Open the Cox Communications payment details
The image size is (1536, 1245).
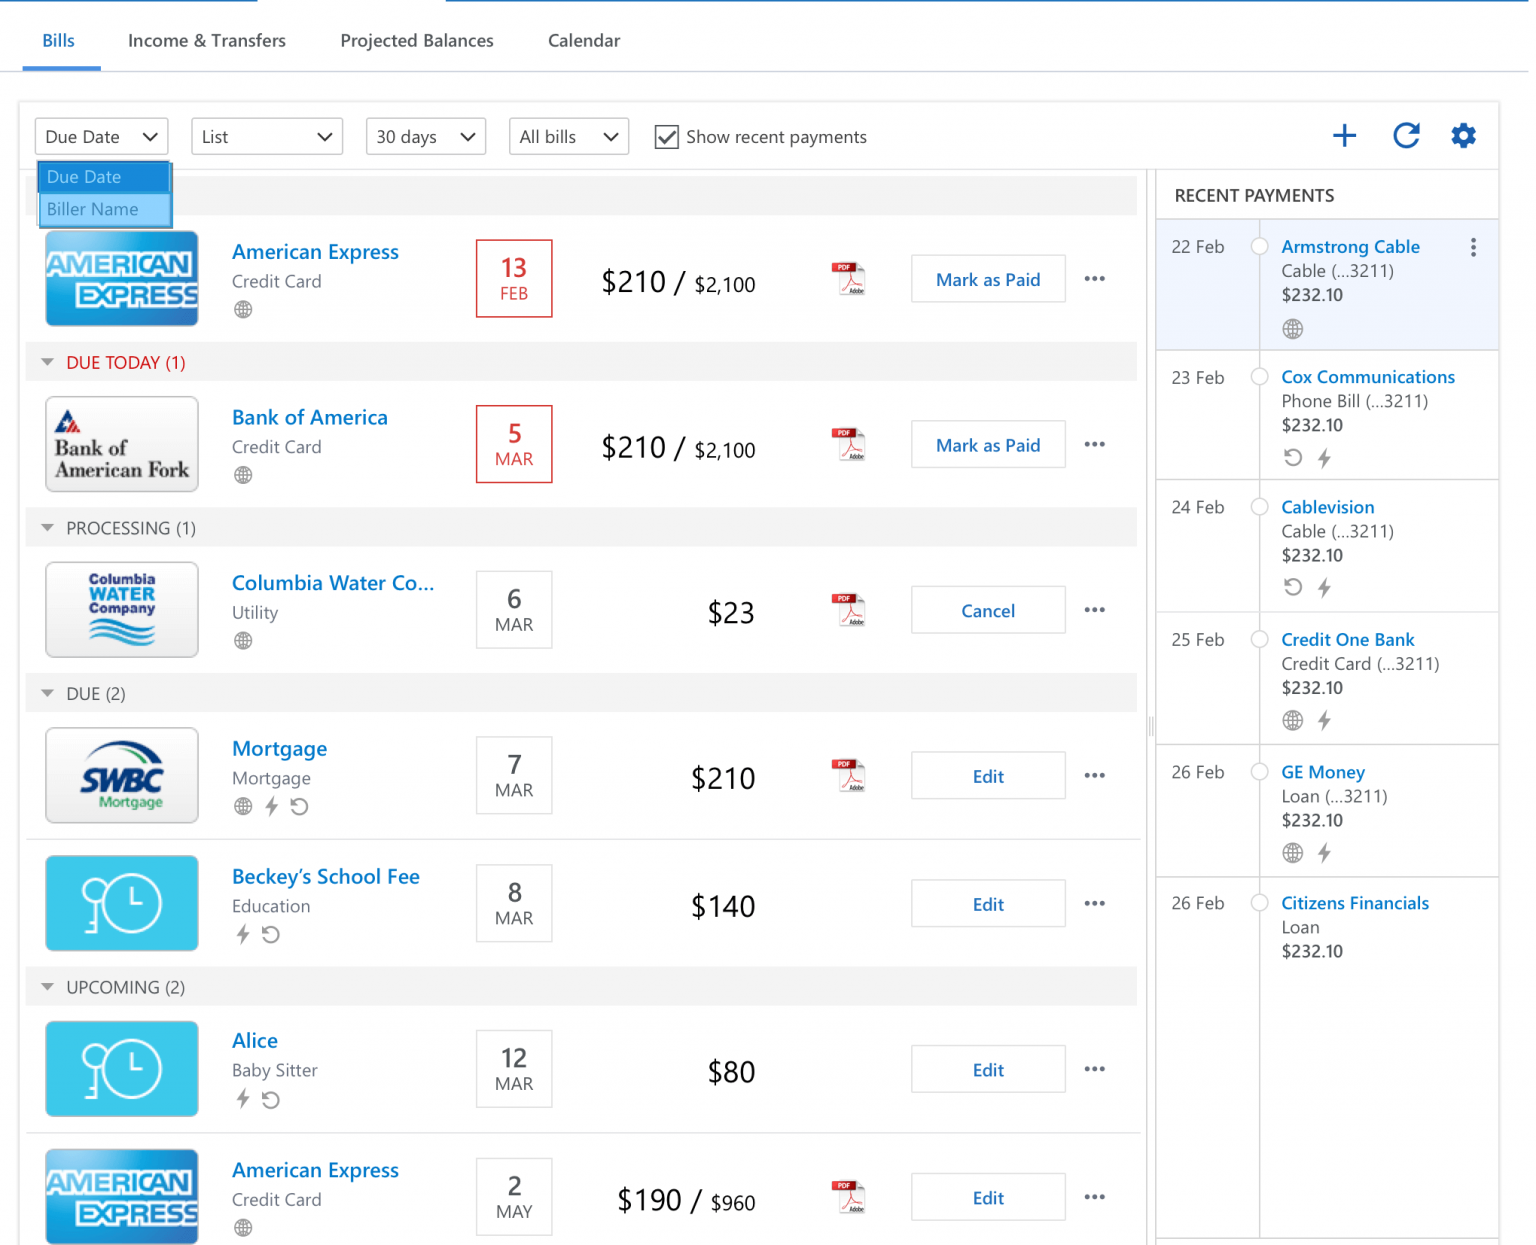click(1368, 377)
